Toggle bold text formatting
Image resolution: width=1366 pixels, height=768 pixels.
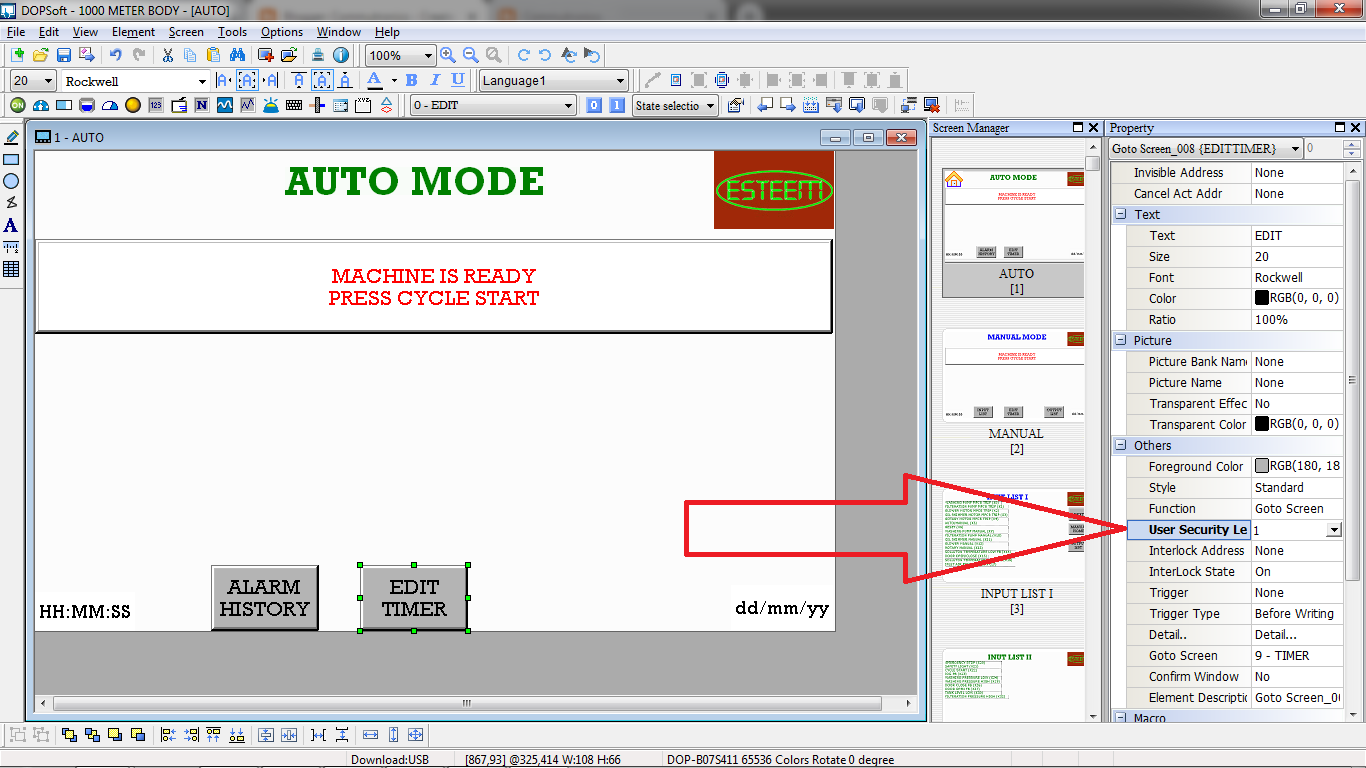tap(411, 80)
